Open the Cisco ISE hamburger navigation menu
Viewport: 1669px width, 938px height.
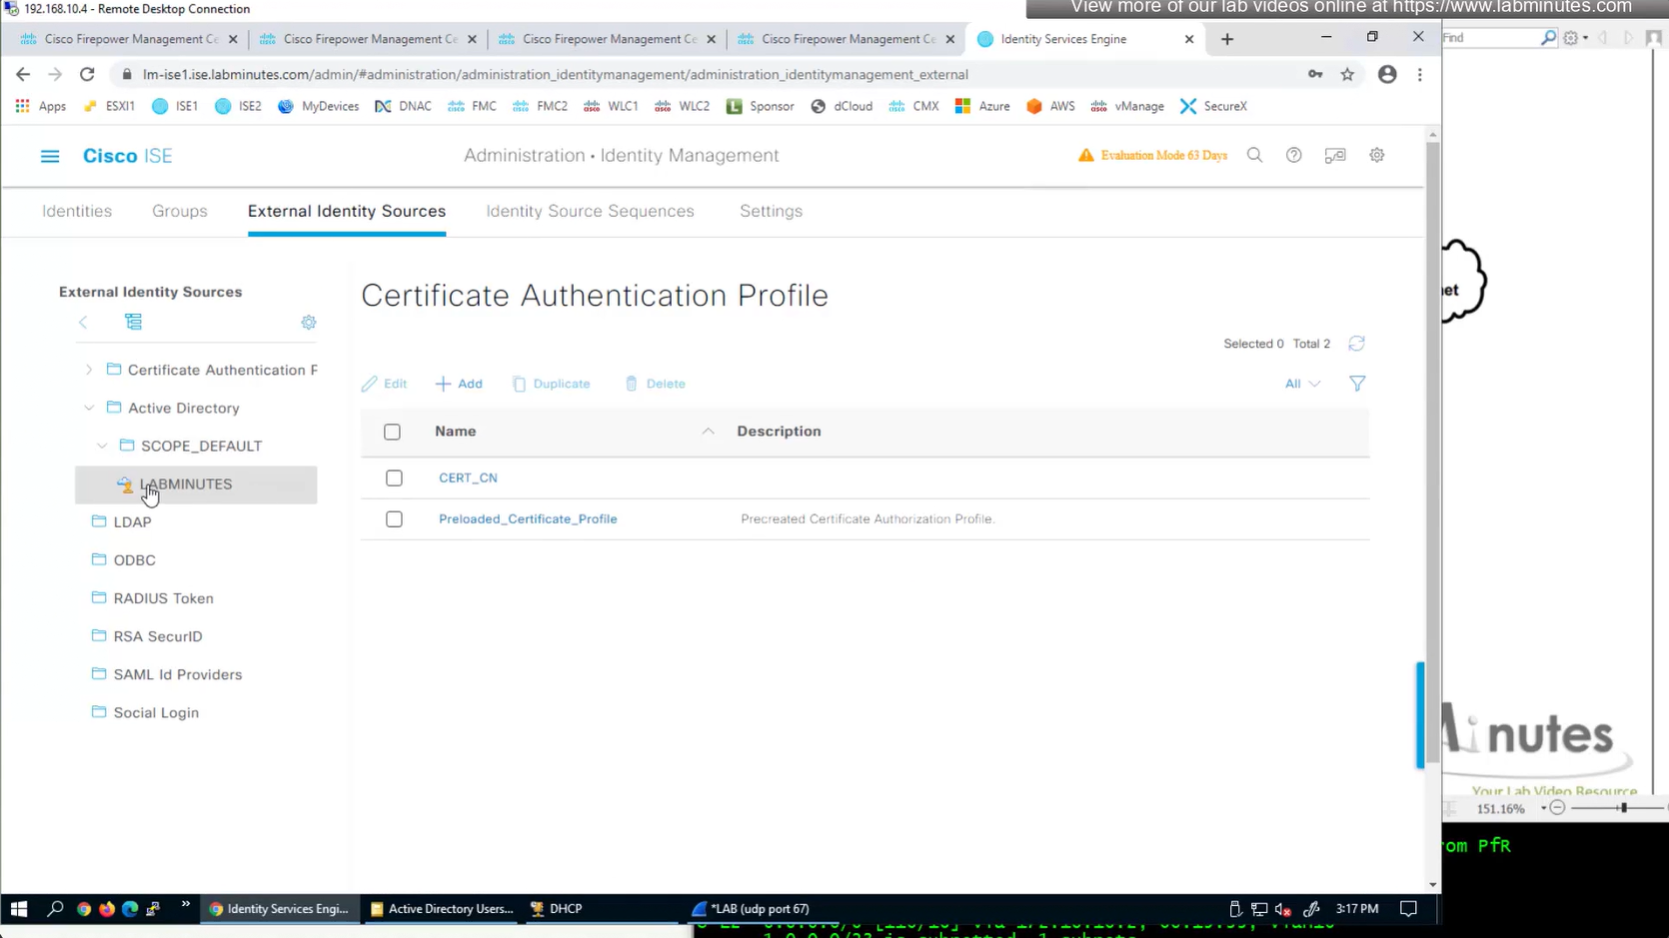click(x=49, y=156)
